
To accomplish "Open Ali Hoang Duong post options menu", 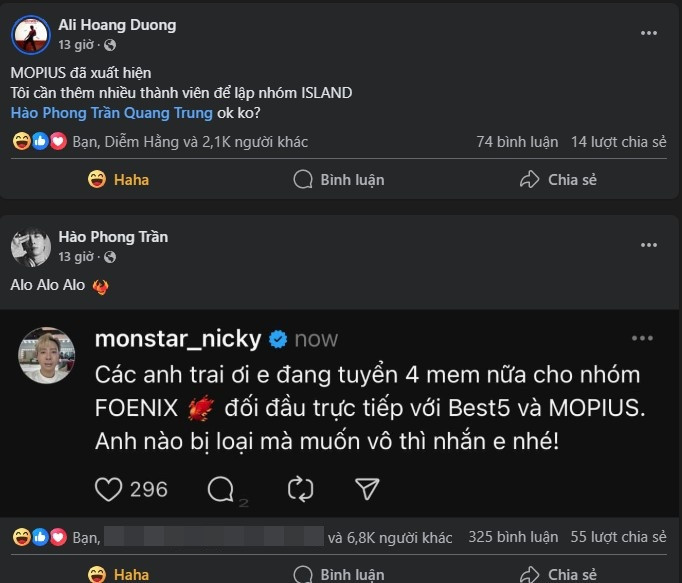I will 649,33.
